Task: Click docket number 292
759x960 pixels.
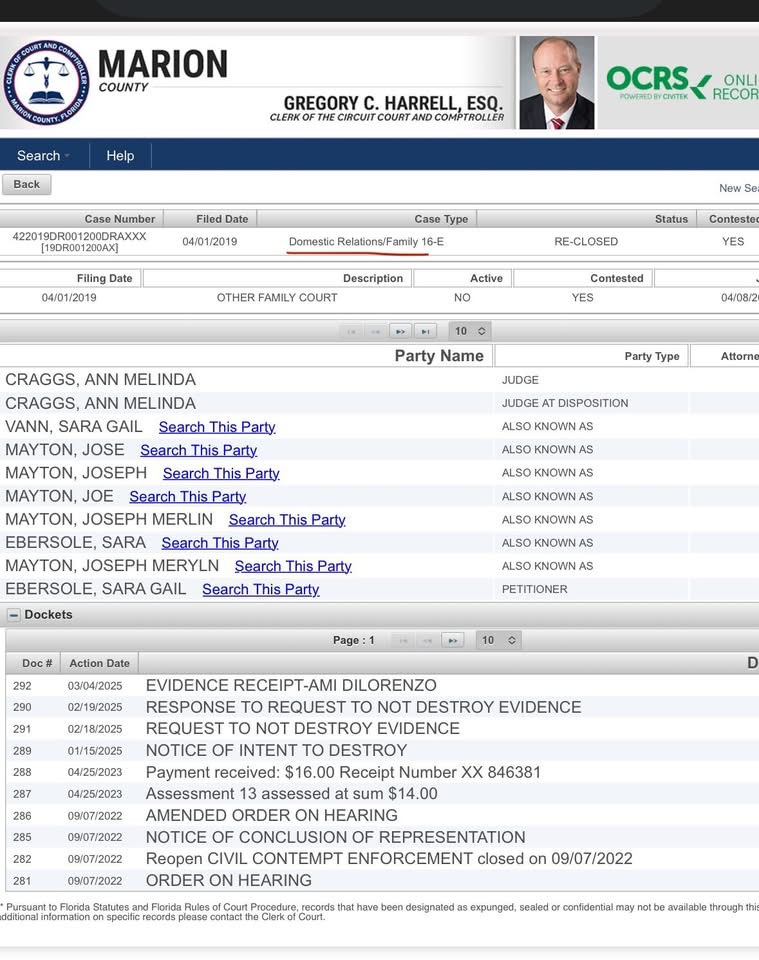Action: pos(22,686)
